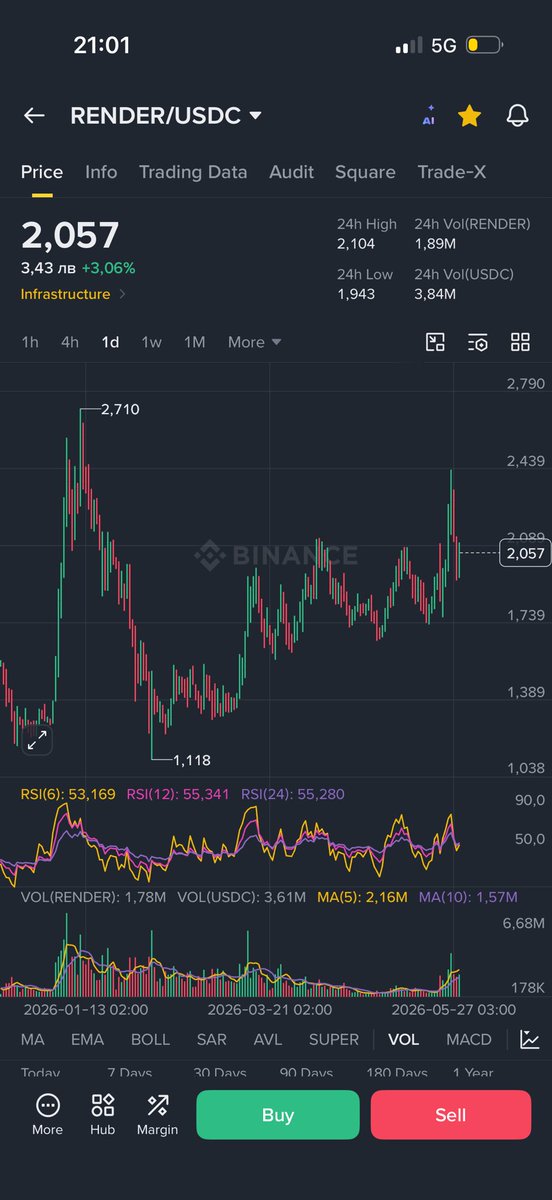Expand the More intervals dropdown
552x1200 pixels.
click(x=254, y=342)
